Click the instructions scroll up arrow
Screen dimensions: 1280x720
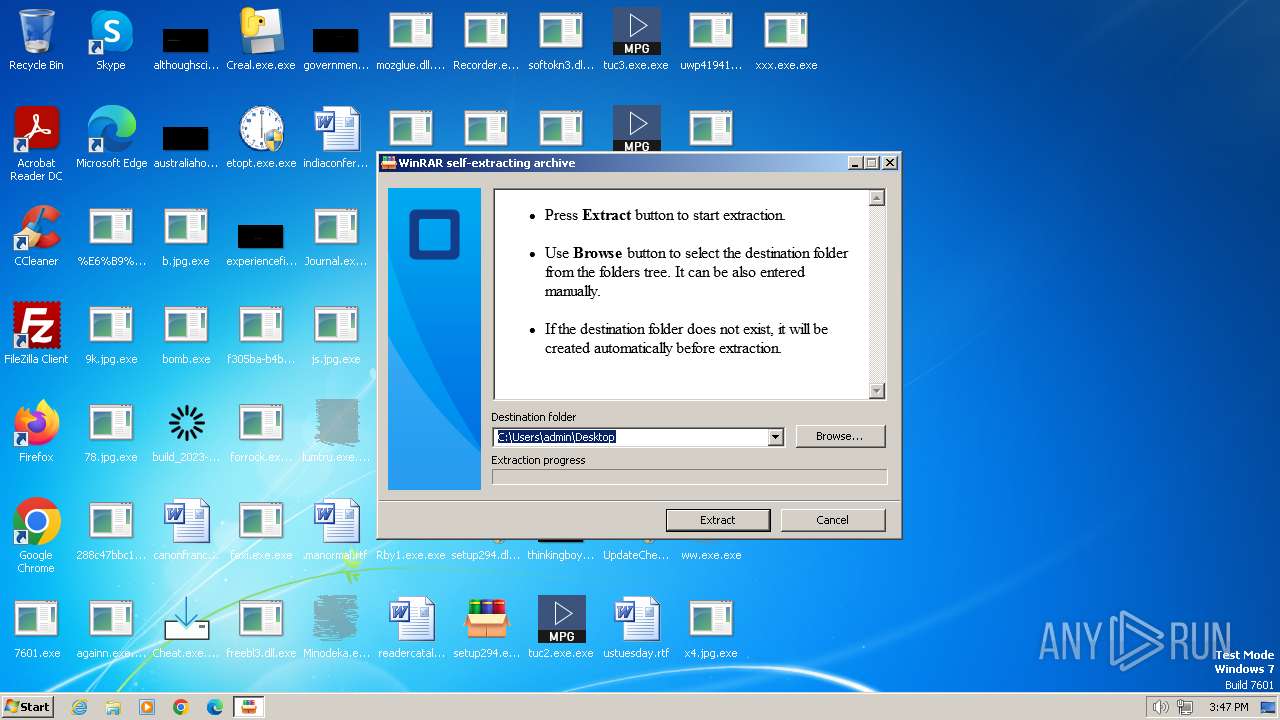click(877, 198)
